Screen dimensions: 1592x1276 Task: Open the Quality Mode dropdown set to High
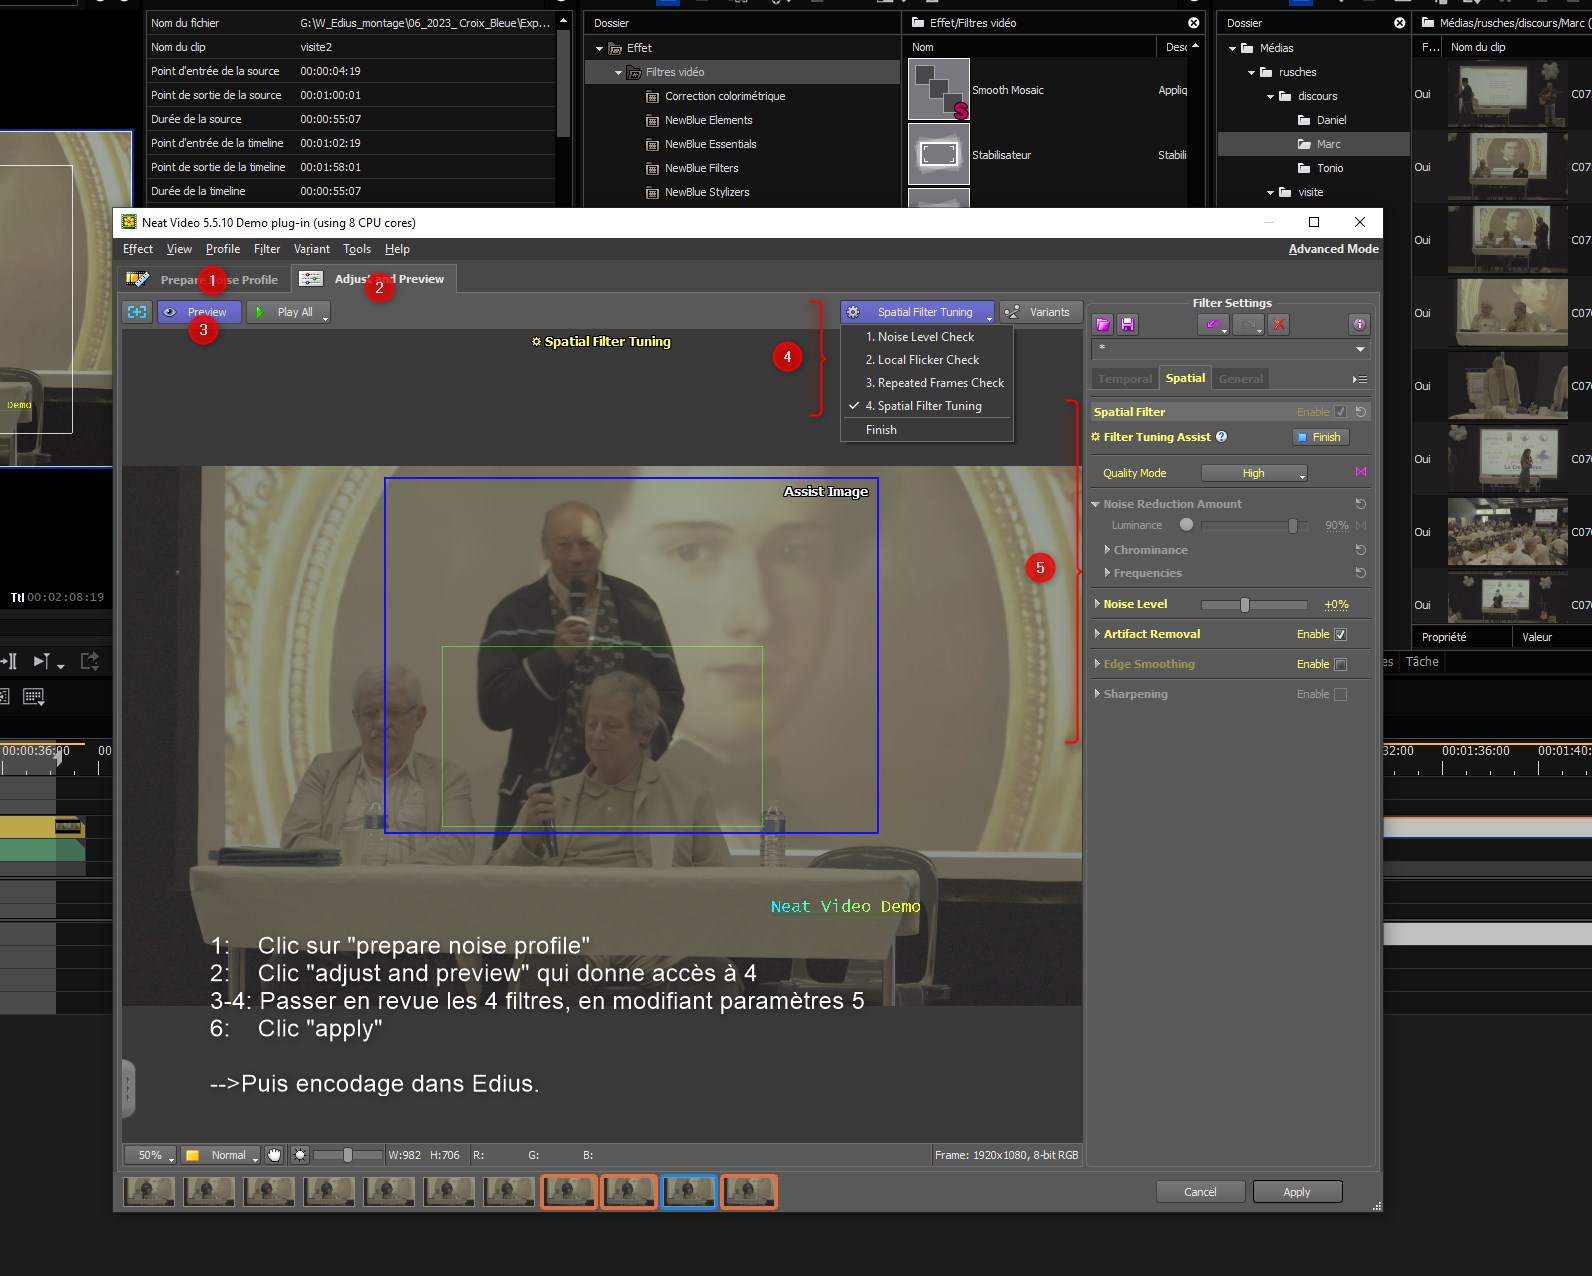(1254, 473)
